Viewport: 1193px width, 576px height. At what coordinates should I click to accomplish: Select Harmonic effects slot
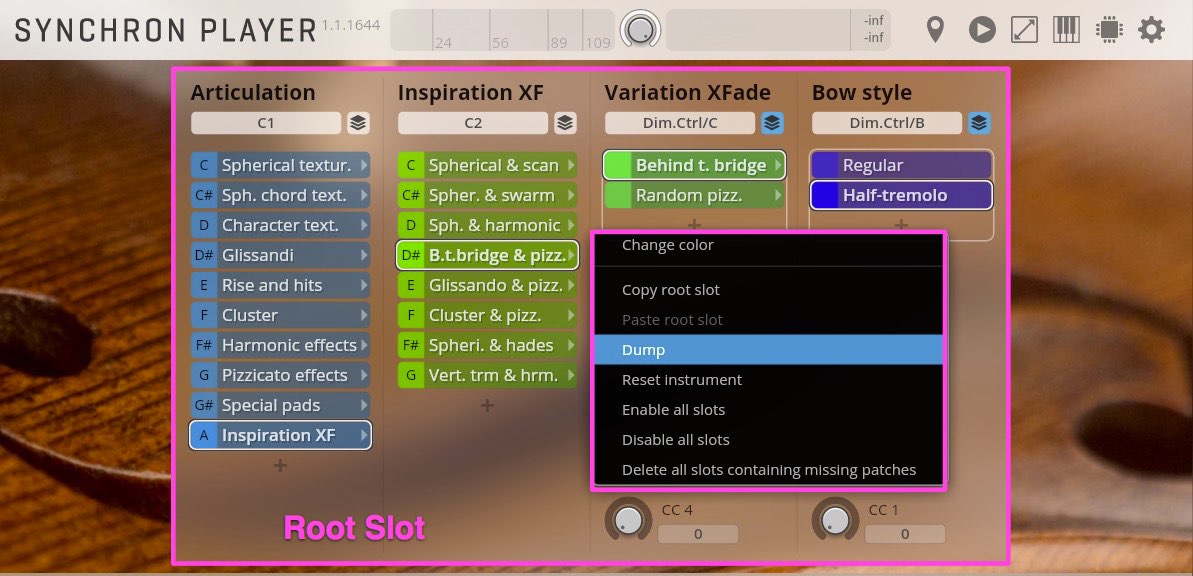tap(281, 345)
